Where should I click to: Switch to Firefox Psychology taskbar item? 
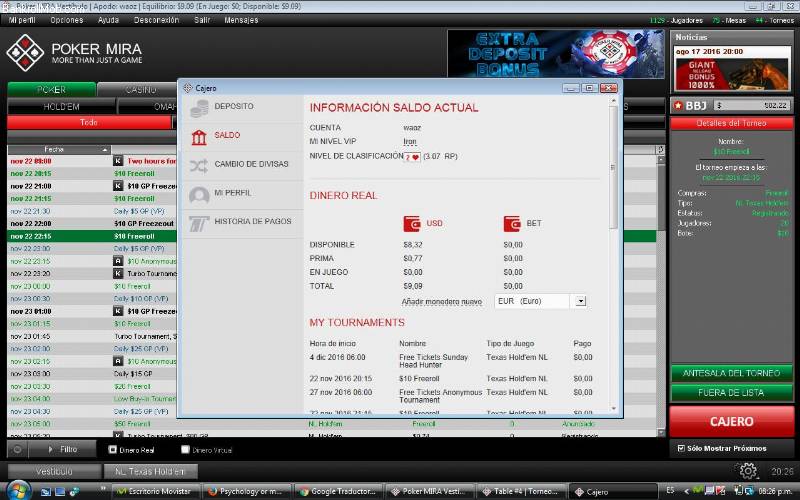tap(247, 491)
